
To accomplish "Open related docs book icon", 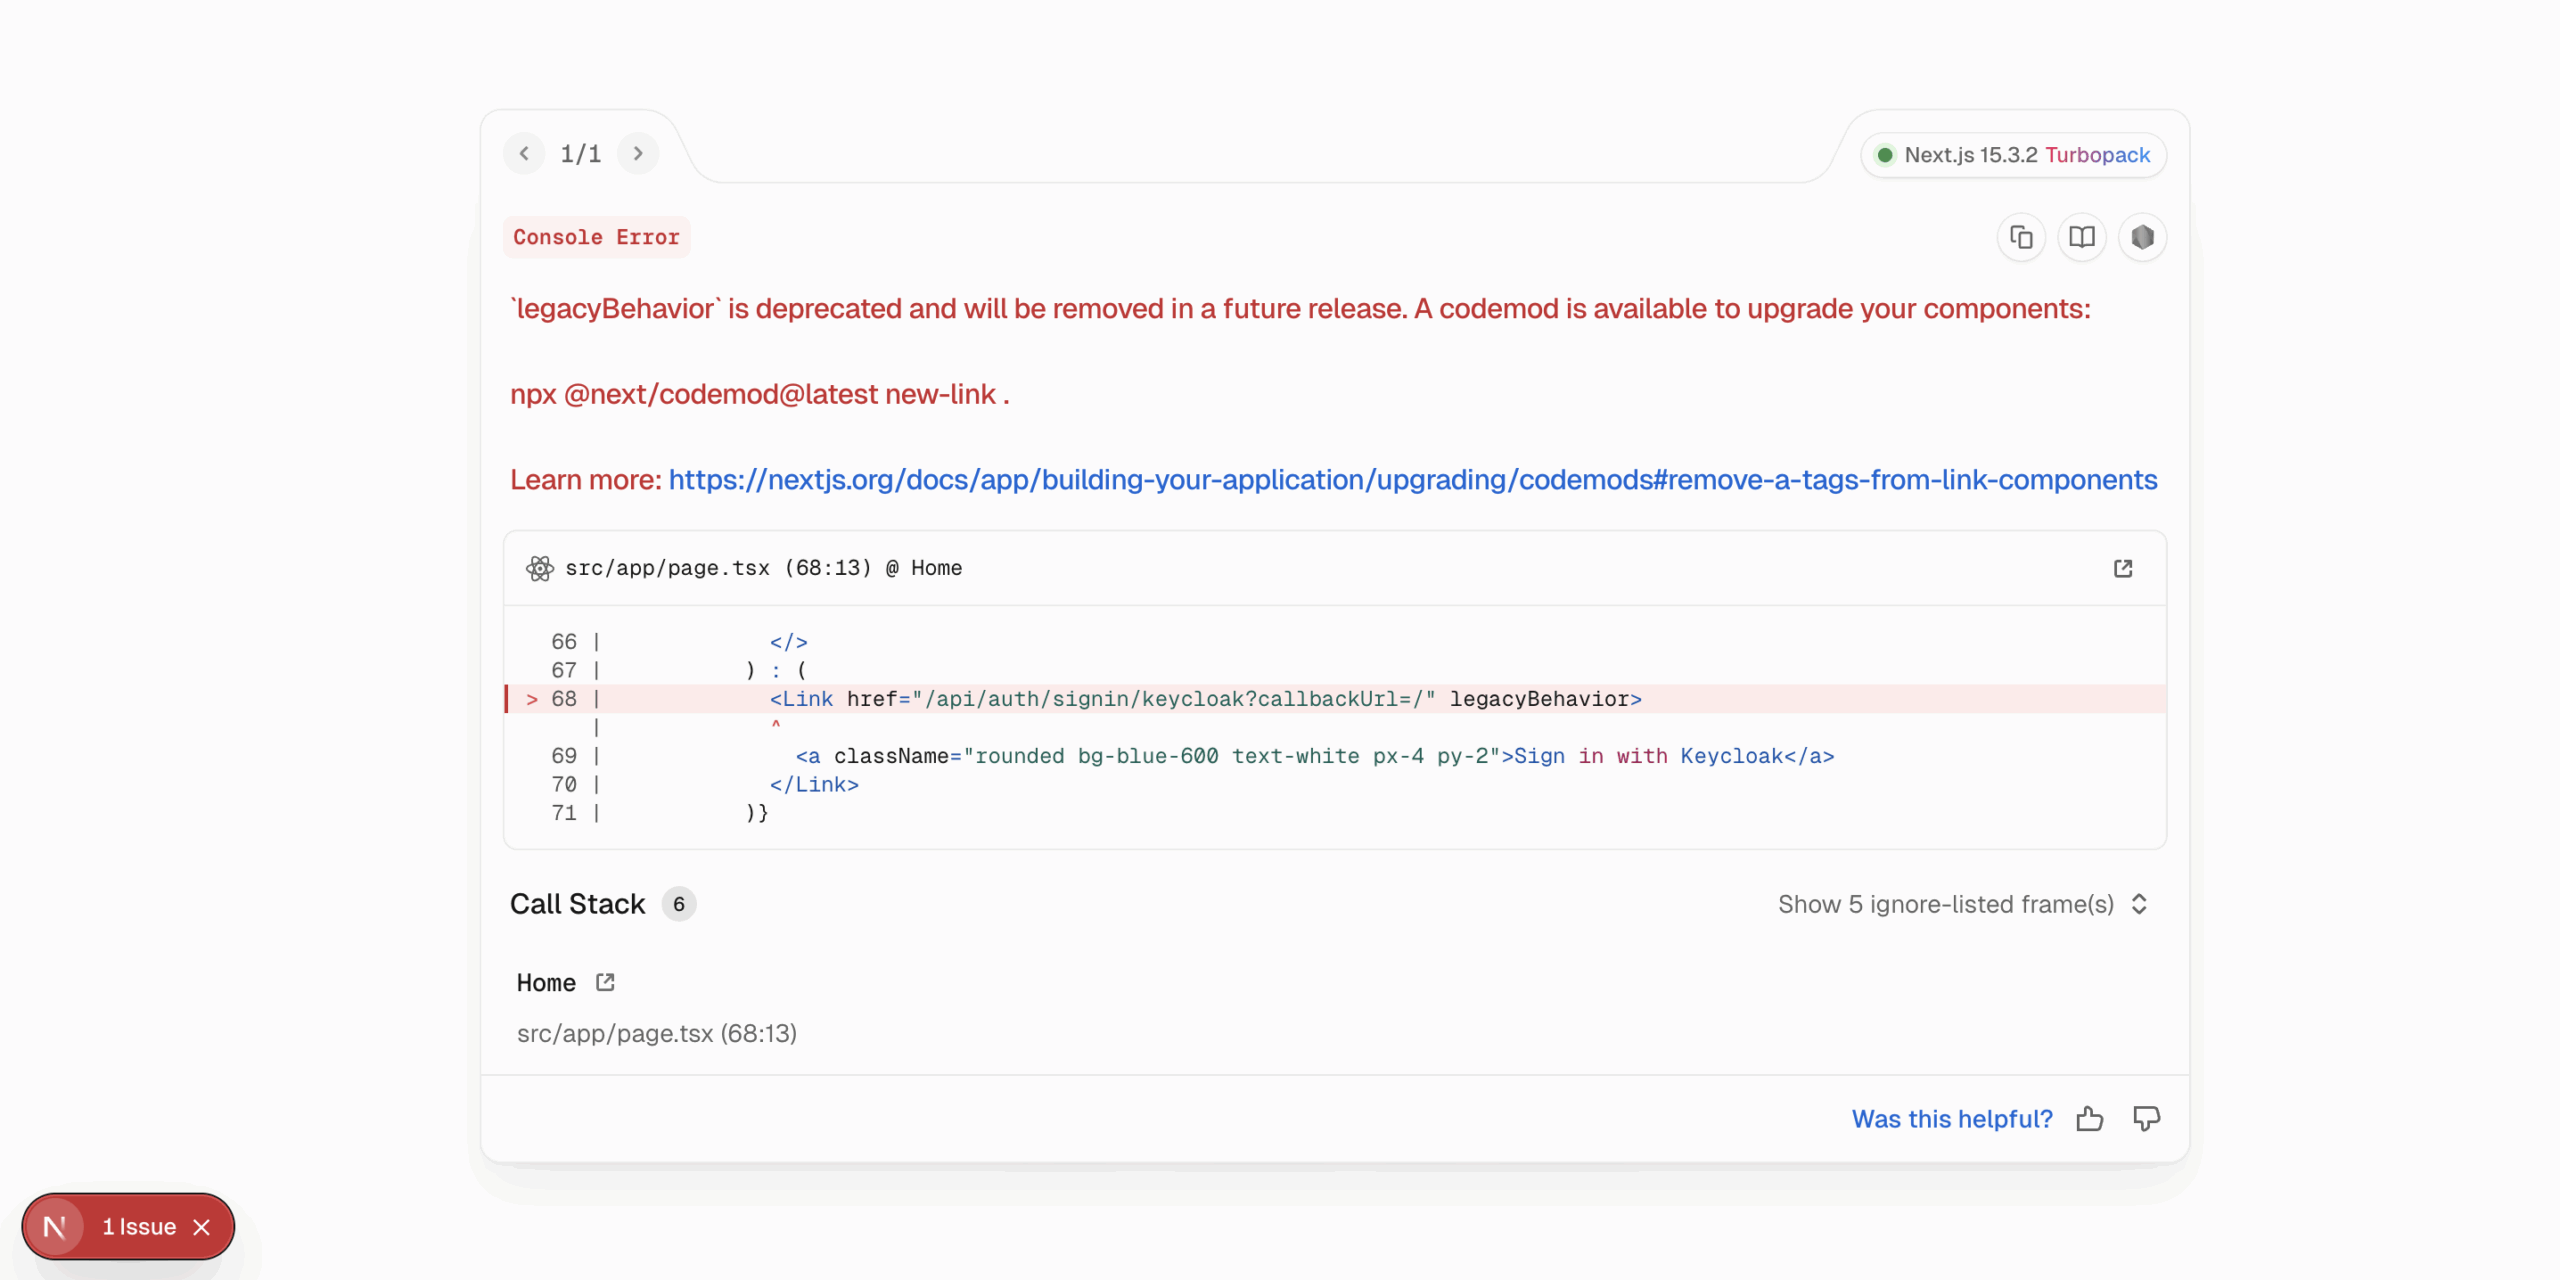I will [2082, 237].
